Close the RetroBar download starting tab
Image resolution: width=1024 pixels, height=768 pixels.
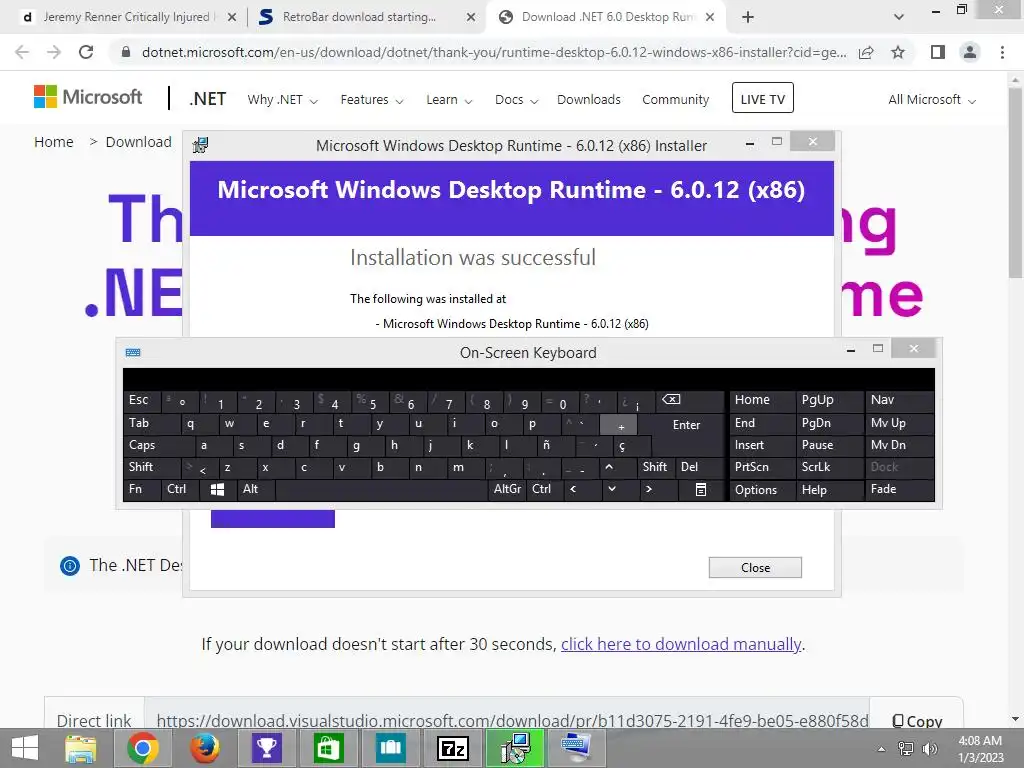pos(471,18)
